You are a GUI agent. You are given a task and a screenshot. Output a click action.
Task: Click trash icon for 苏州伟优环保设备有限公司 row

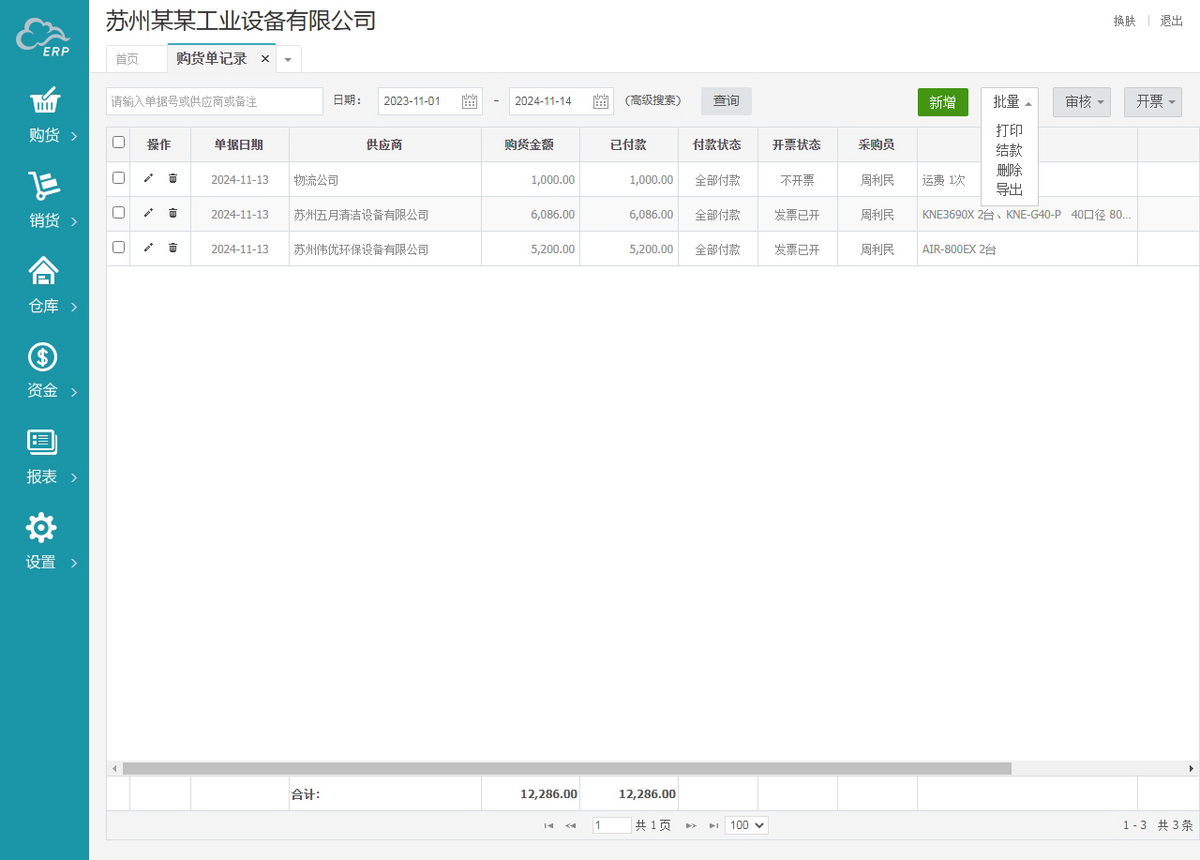click(173, 248)
